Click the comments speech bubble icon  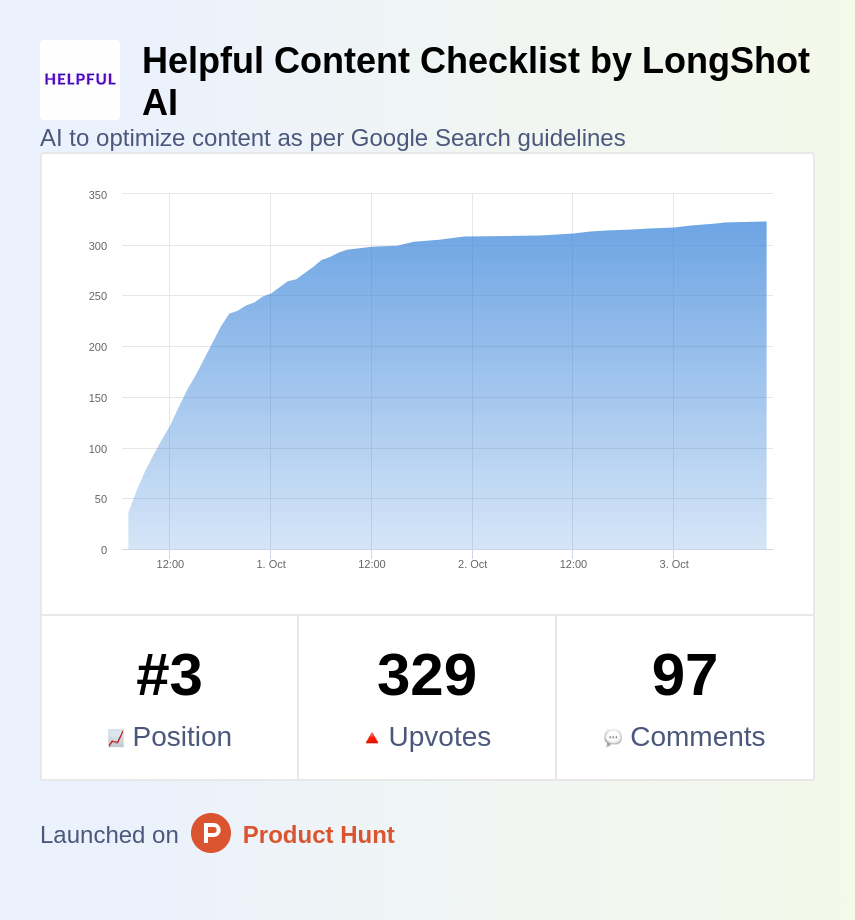(613, 738)
